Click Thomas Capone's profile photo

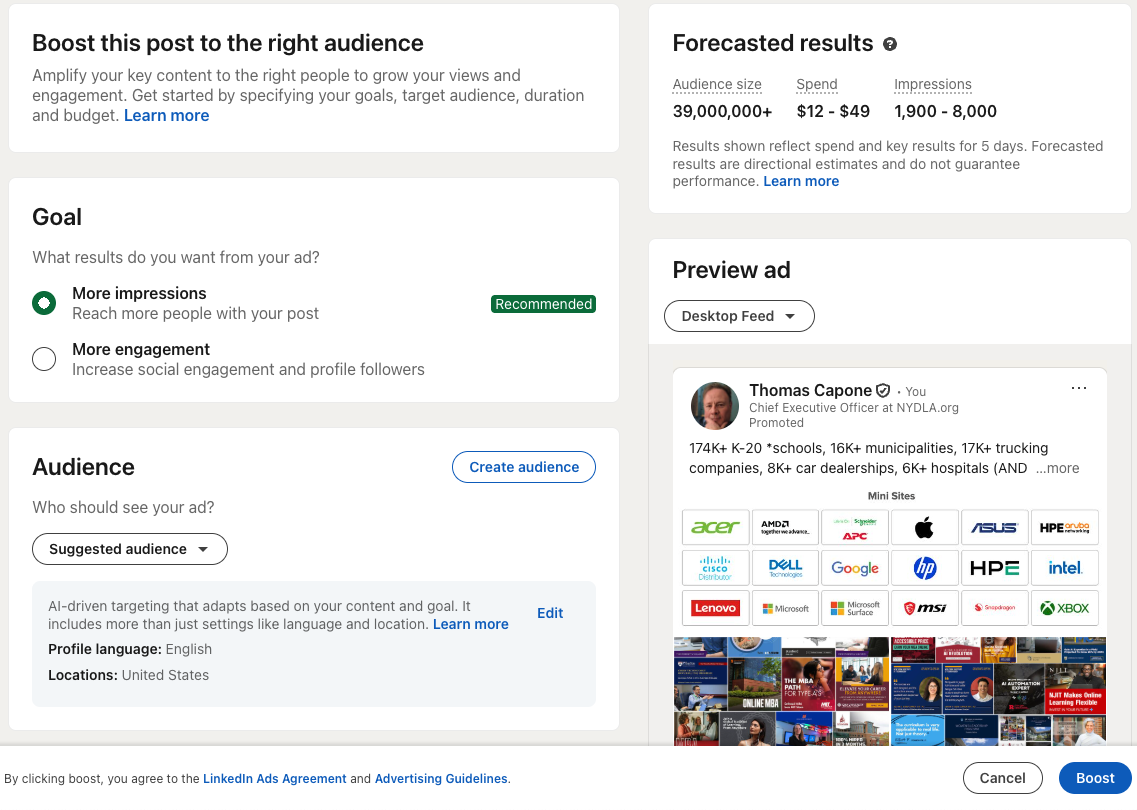(714, 406)
